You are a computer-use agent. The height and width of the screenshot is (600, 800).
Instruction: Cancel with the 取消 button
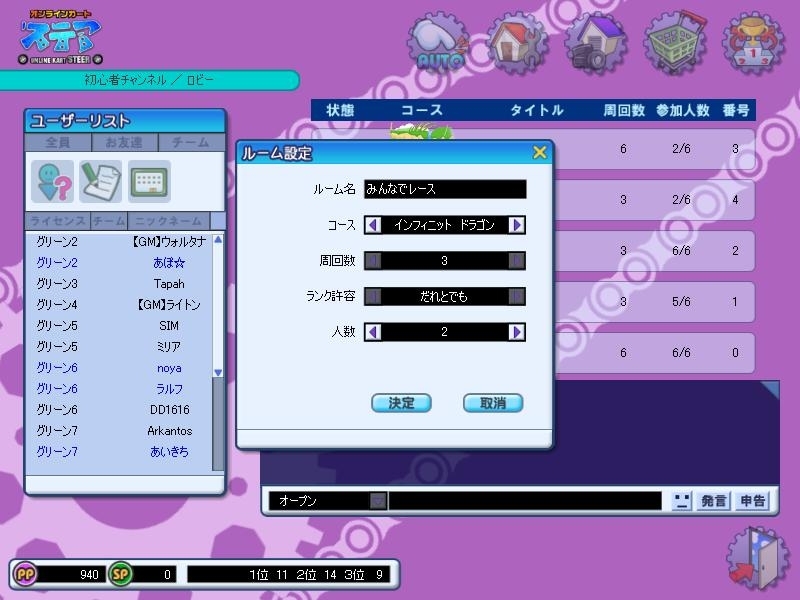[x=493, y=403]
